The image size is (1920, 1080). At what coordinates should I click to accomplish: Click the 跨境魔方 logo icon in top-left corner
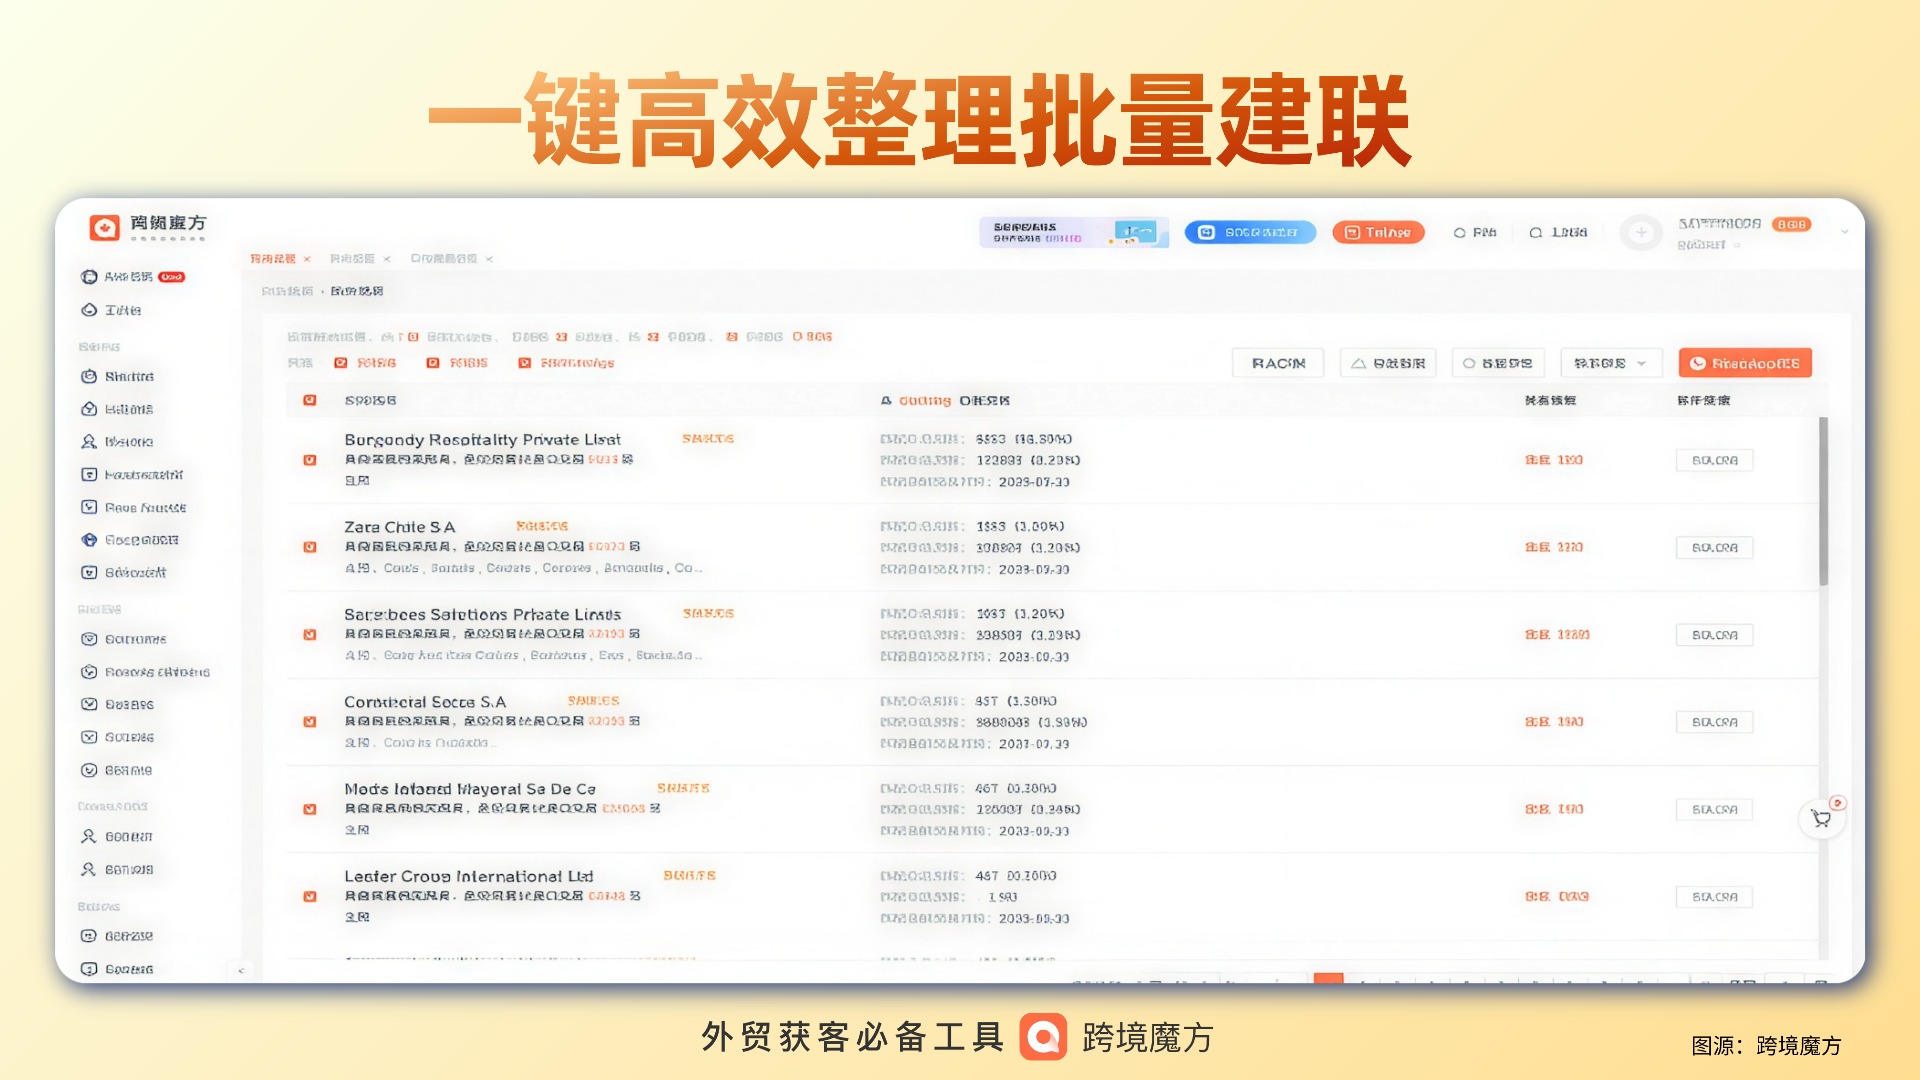[106, 227]
